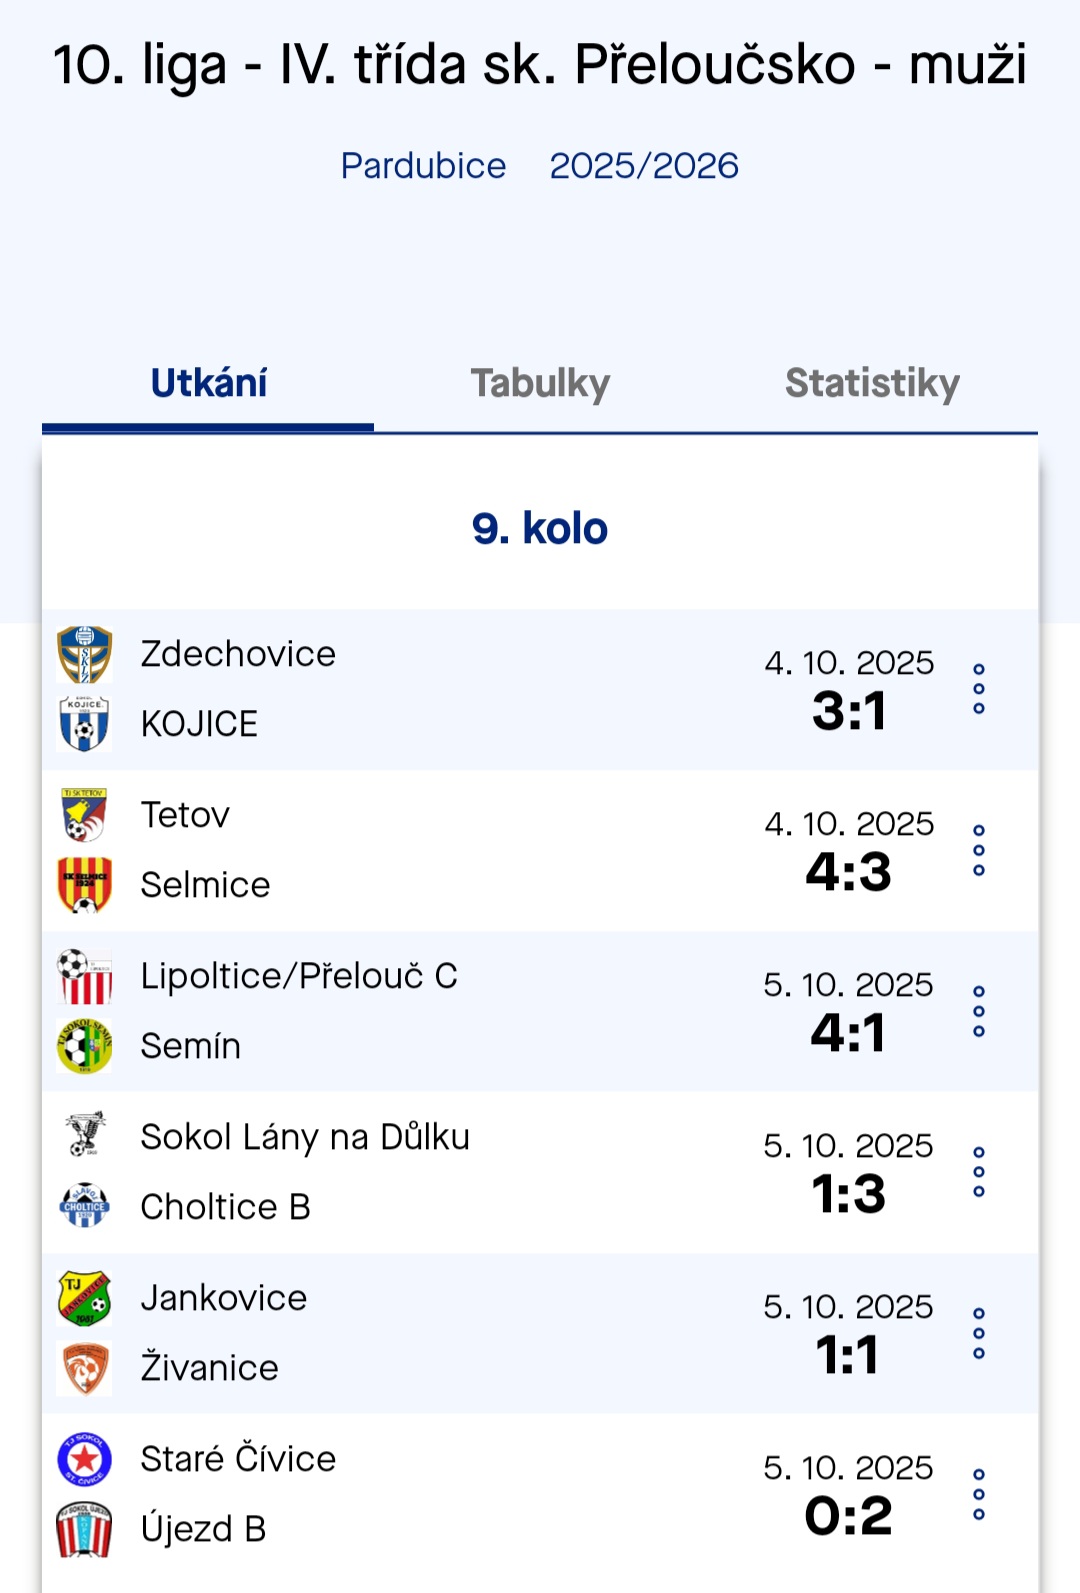The height and width of the screenshot is (1593, 1080).
Task: Click the Staré Čívice red star logo
Action: tap(85, 1459)
